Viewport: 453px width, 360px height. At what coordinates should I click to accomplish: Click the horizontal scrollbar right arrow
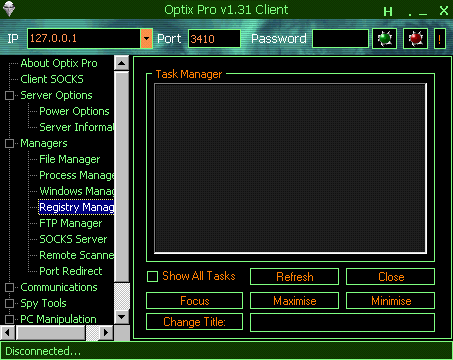coord(106,332)
